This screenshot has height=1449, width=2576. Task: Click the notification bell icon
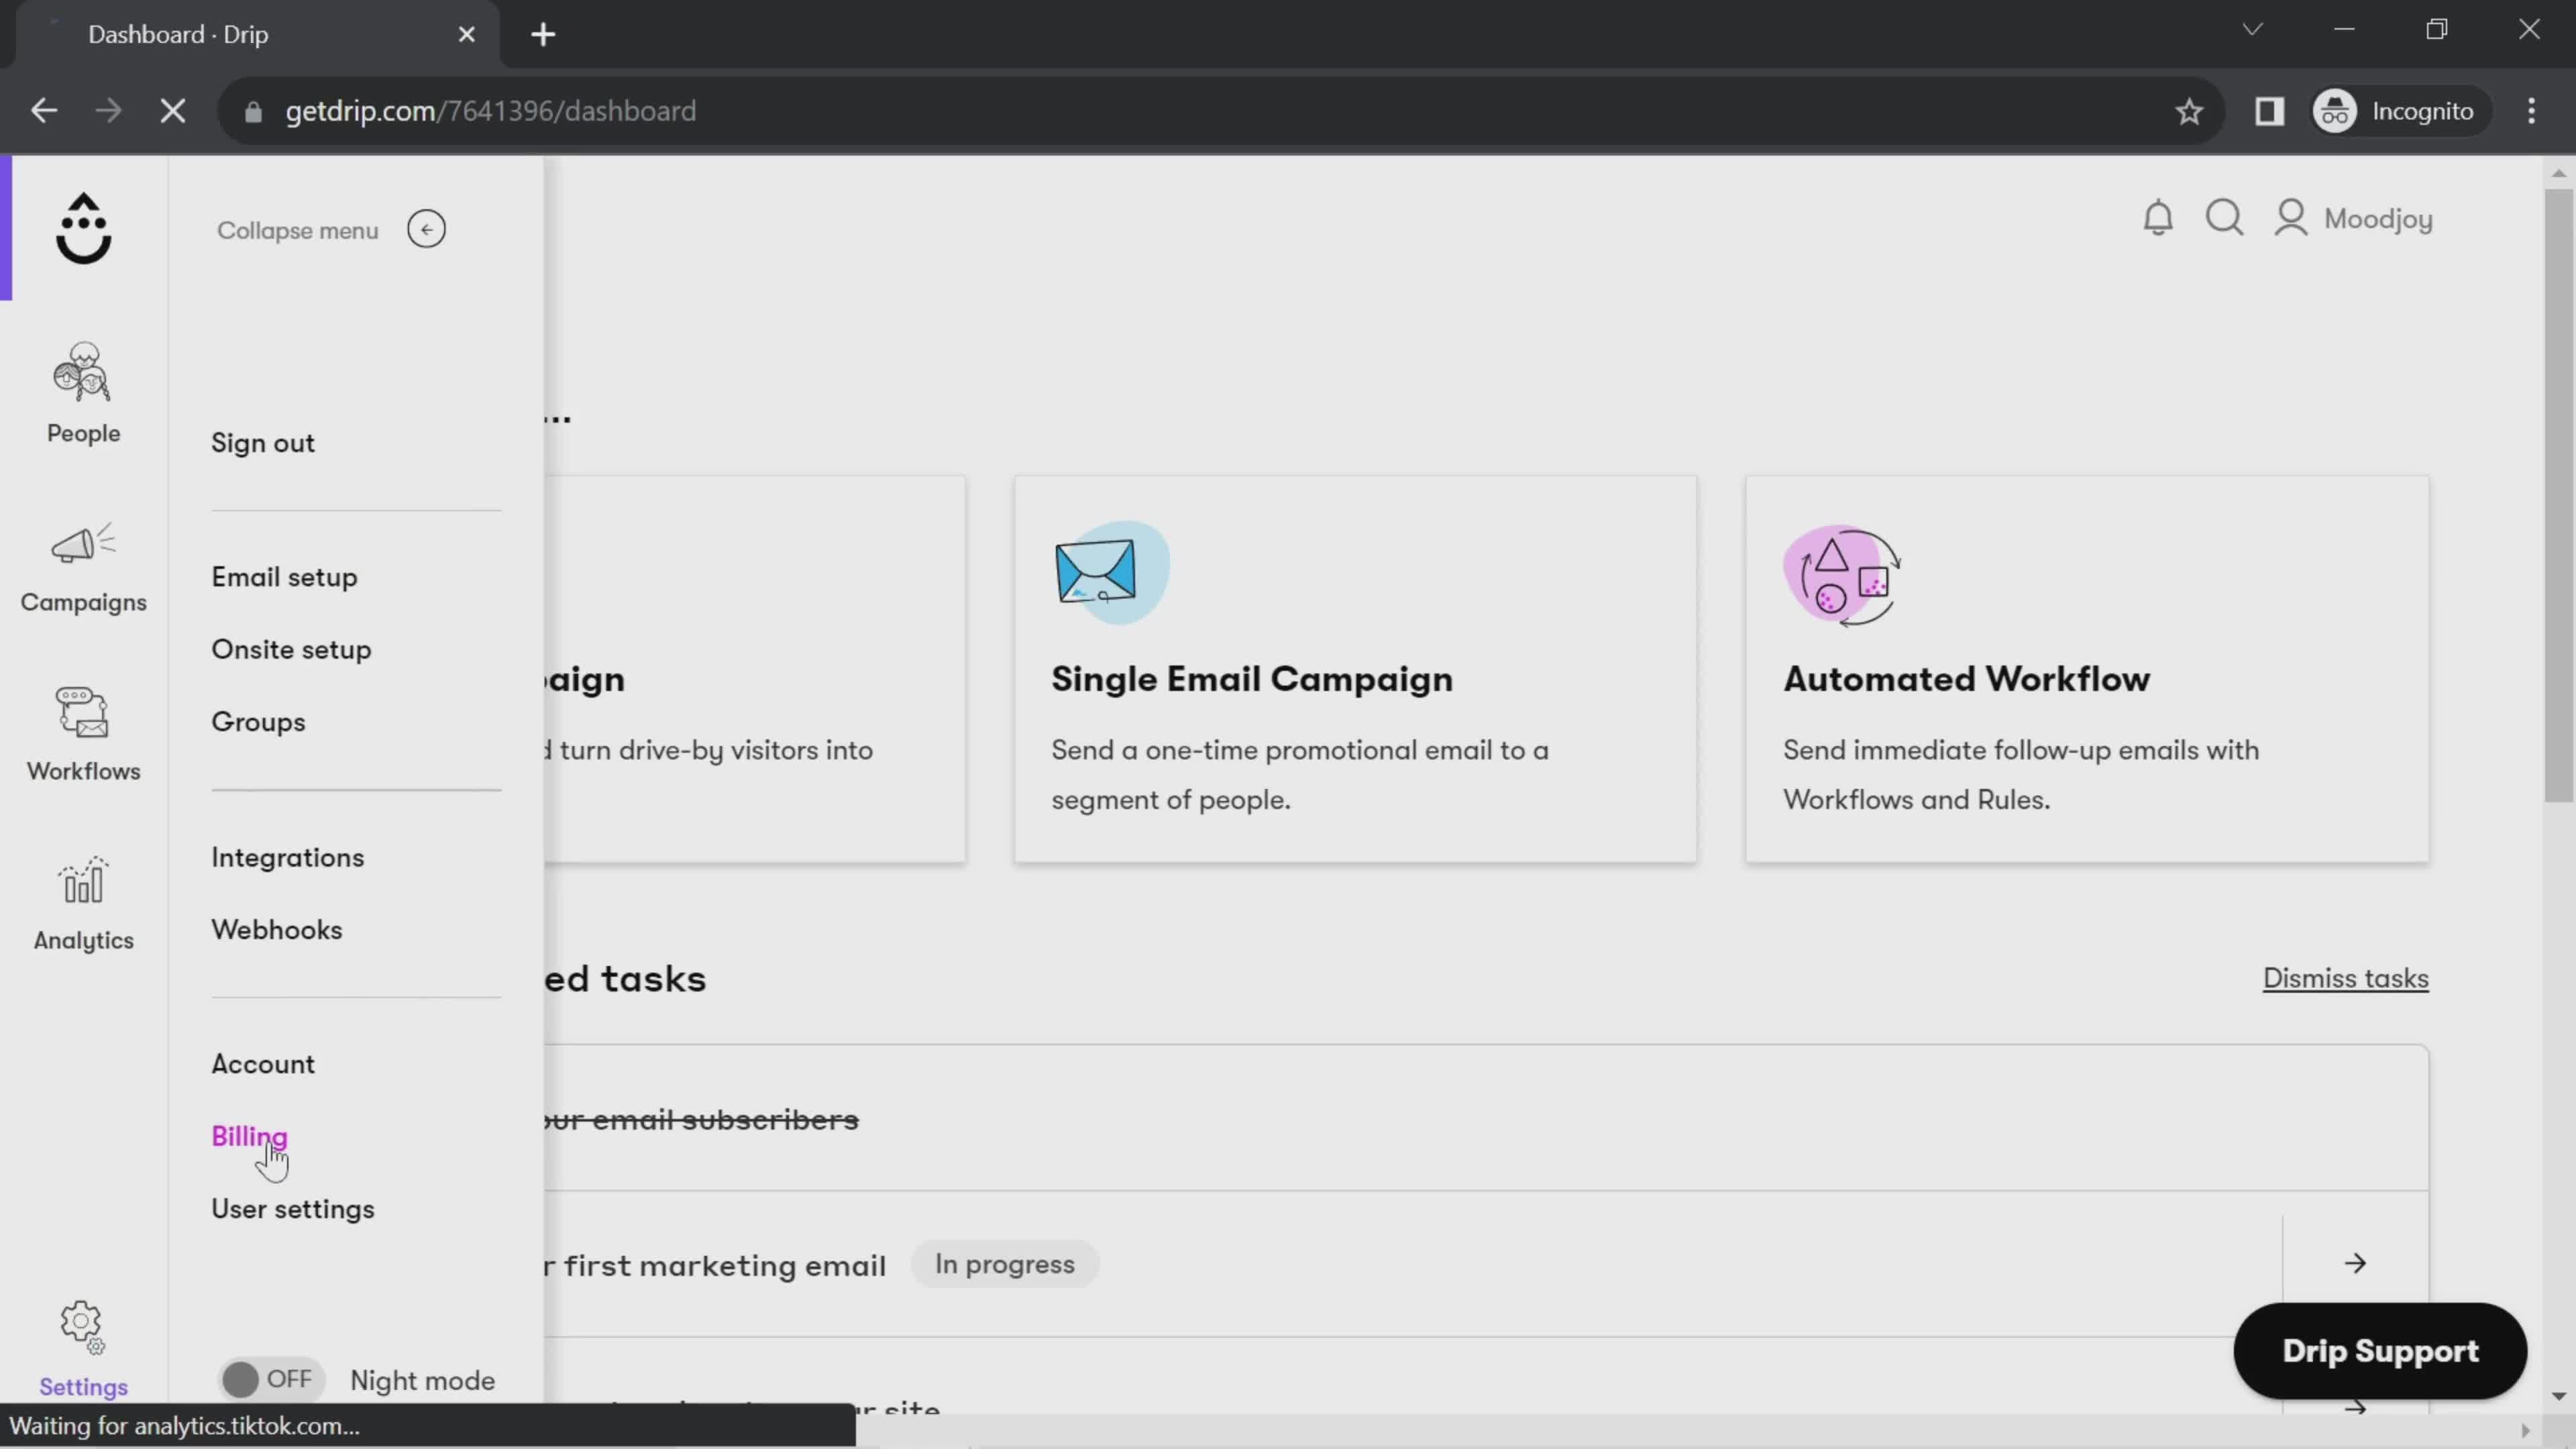[2159, 217]
